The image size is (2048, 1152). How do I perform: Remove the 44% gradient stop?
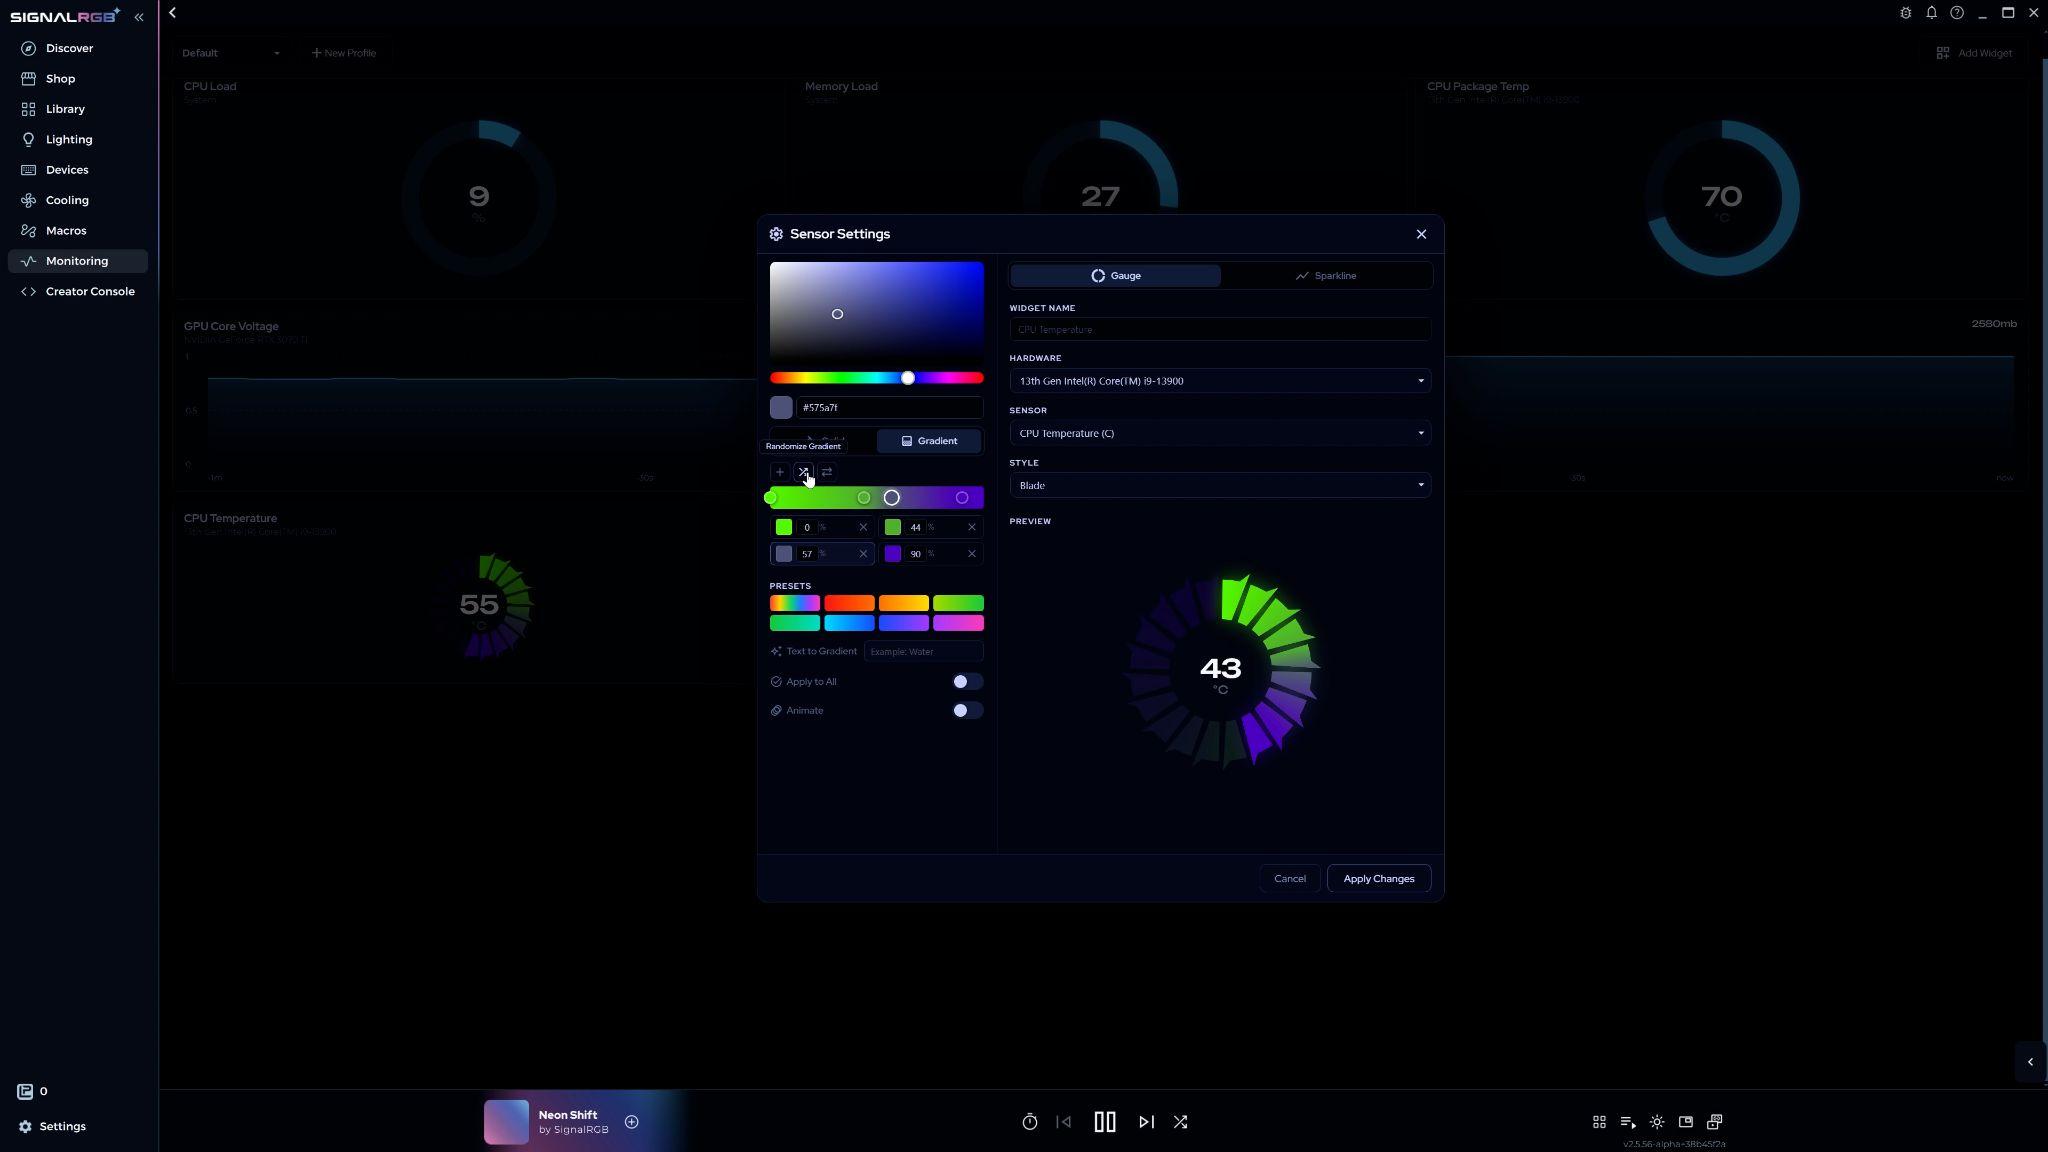click(x=971, y=527)
